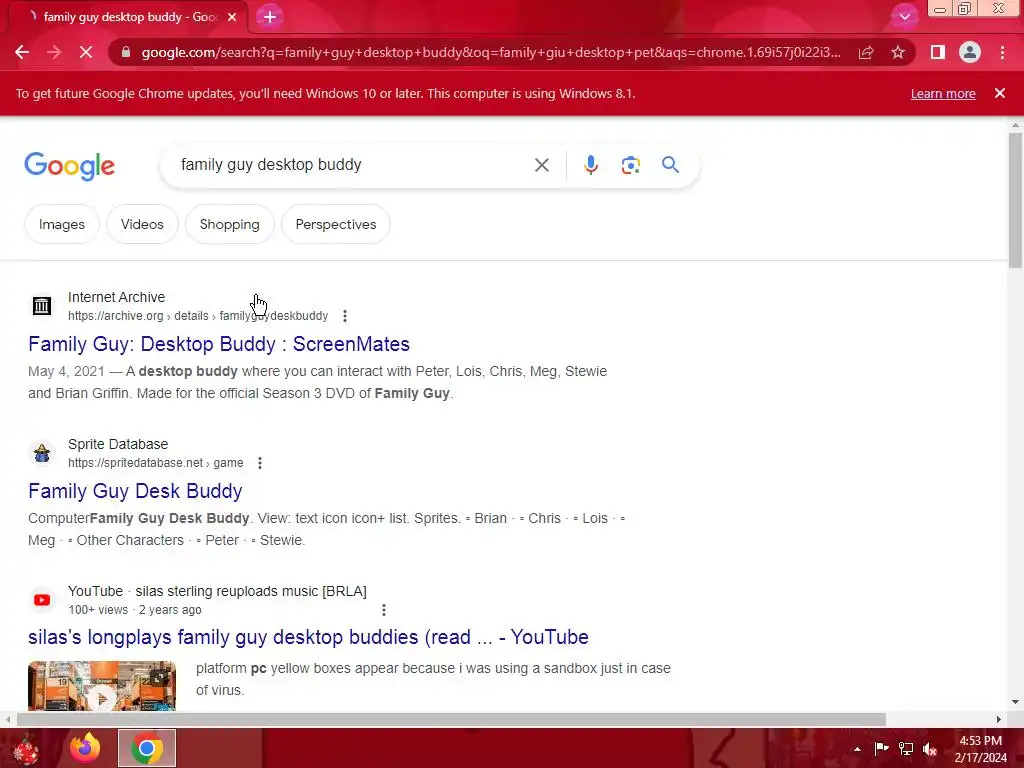Toggle the browser side panel
The width and height of the screenshot is (1024, 768).
[x=938, y=52]
